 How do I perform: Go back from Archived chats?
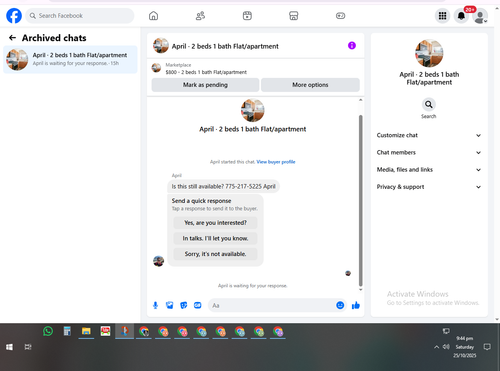(x=12, y=38)
